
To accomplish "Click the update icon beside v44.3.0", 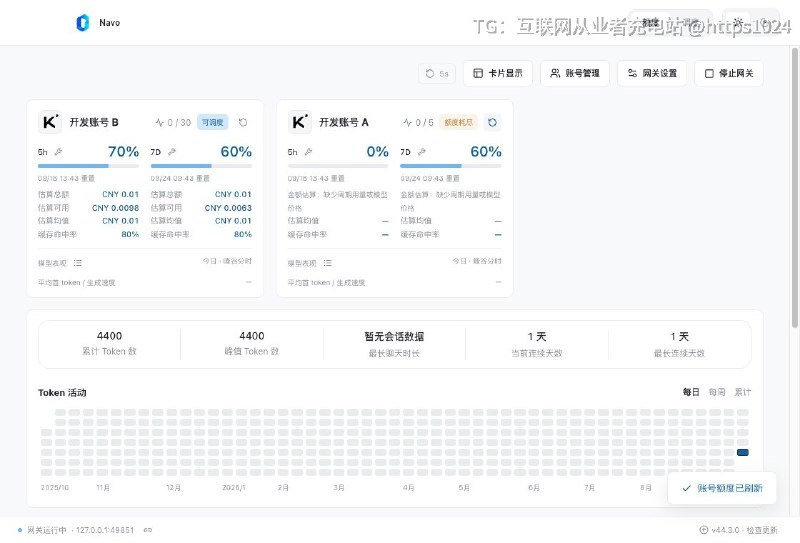I will 704,530.
